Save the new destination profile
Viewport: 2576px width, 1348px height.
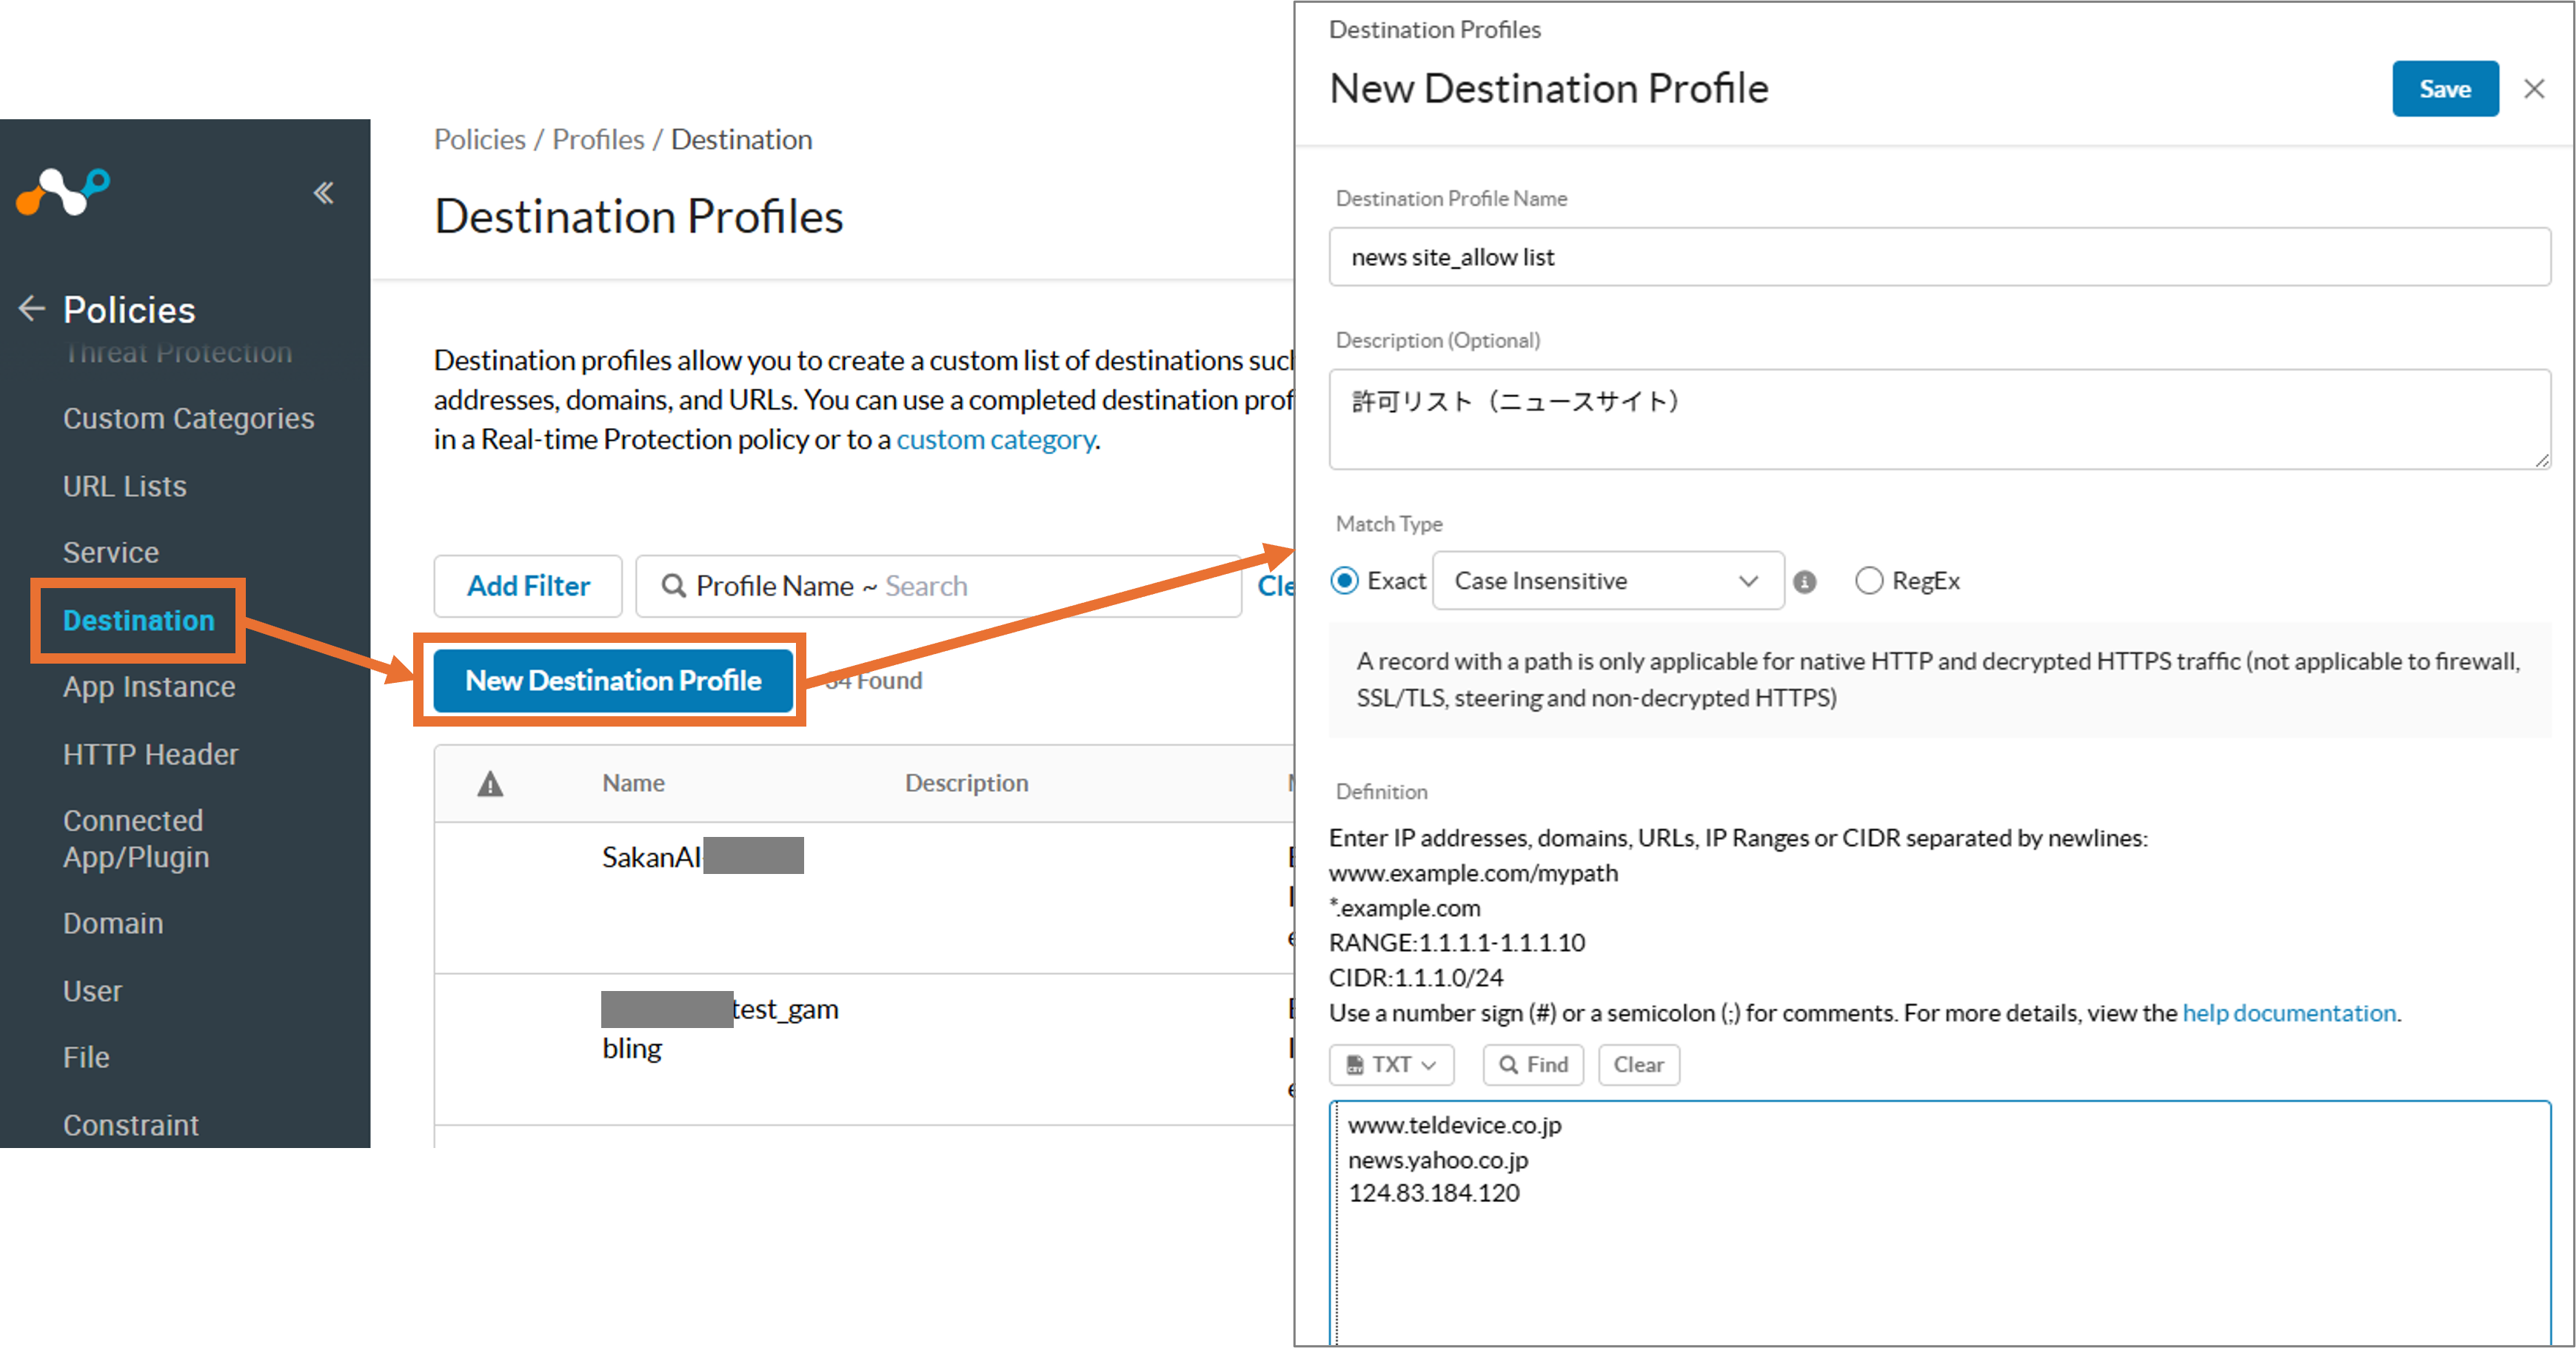coord(2444,89)
